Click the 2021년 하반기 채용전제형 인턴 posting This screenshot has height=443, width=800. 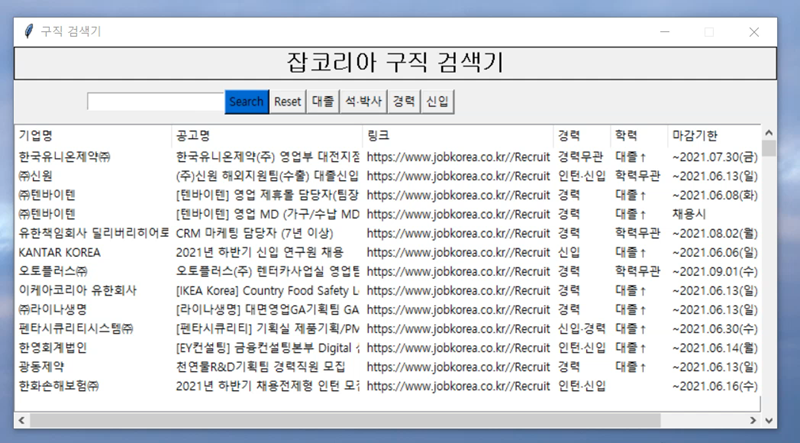[267, 386]
